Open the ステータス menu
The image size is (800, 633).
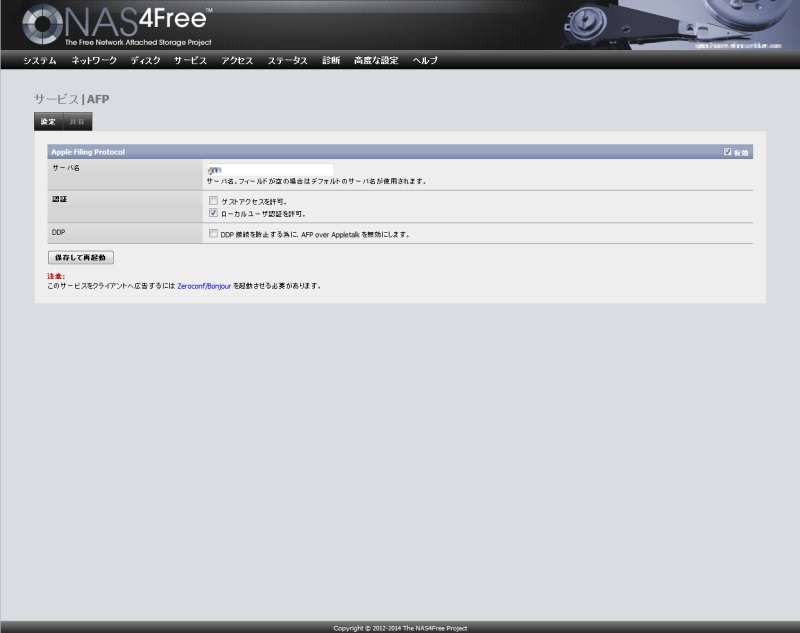288,60
